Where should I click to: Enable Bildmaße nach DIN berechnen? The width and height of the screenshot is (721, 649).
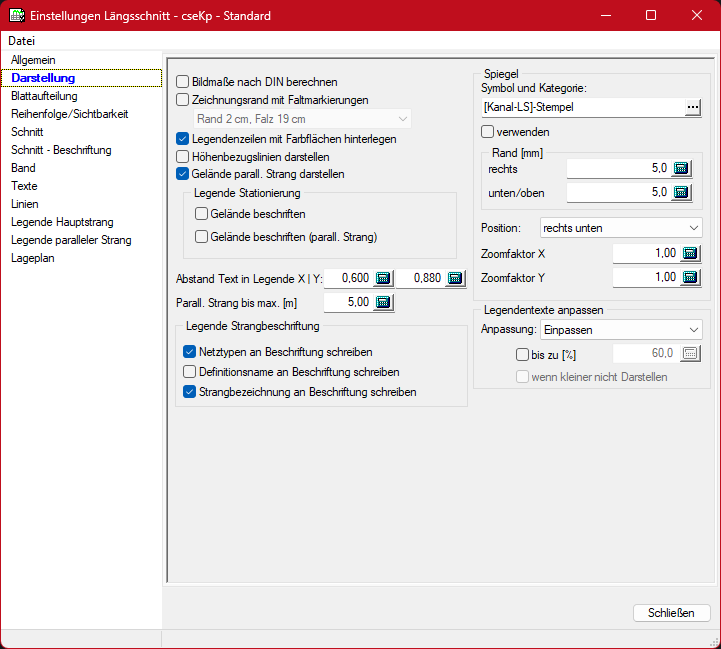tap(183, 82)
